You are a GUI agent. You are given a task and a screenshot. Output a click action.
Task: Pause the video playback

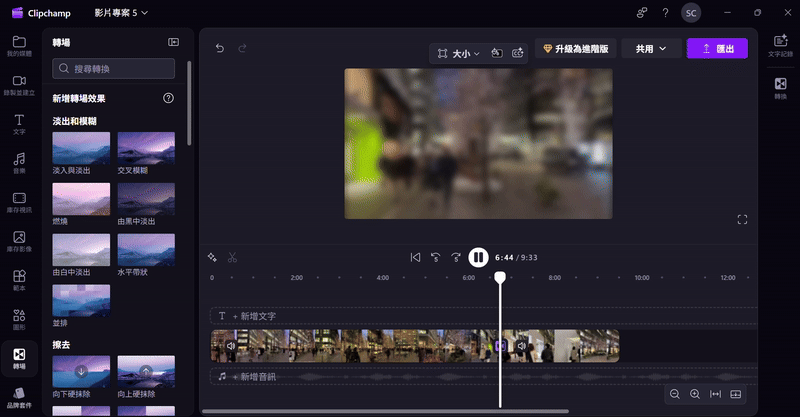[478, 257]
